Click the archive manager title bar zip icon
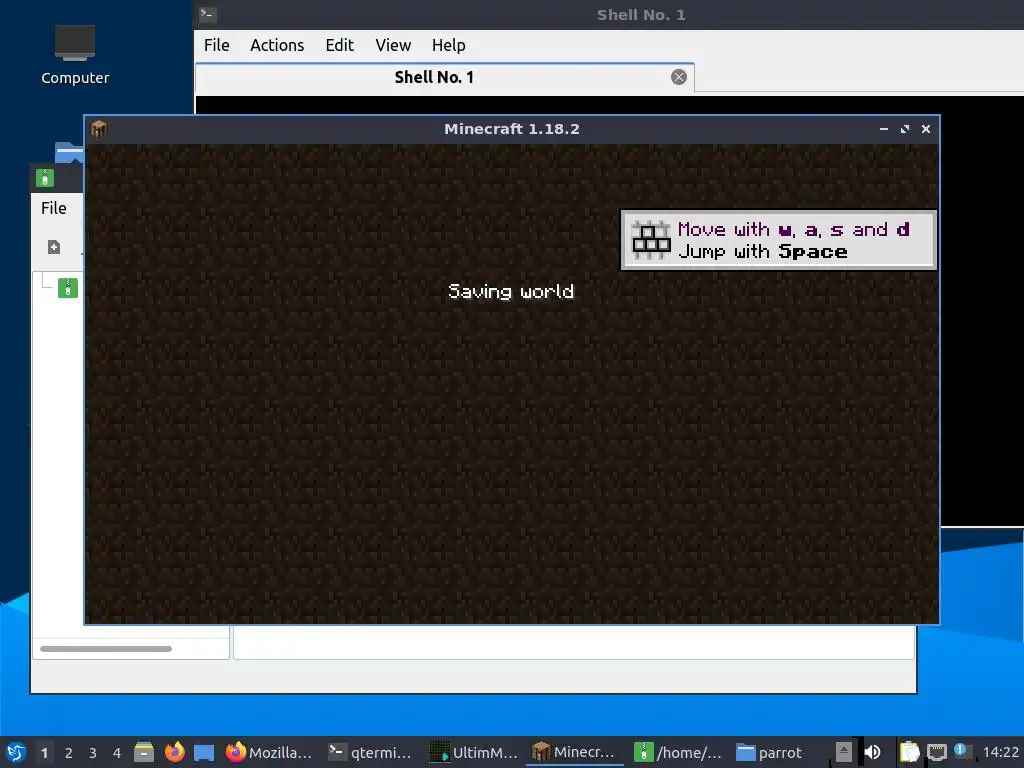Image resolution: width=1024 pixels, height=768 pixels. [44, 178]
